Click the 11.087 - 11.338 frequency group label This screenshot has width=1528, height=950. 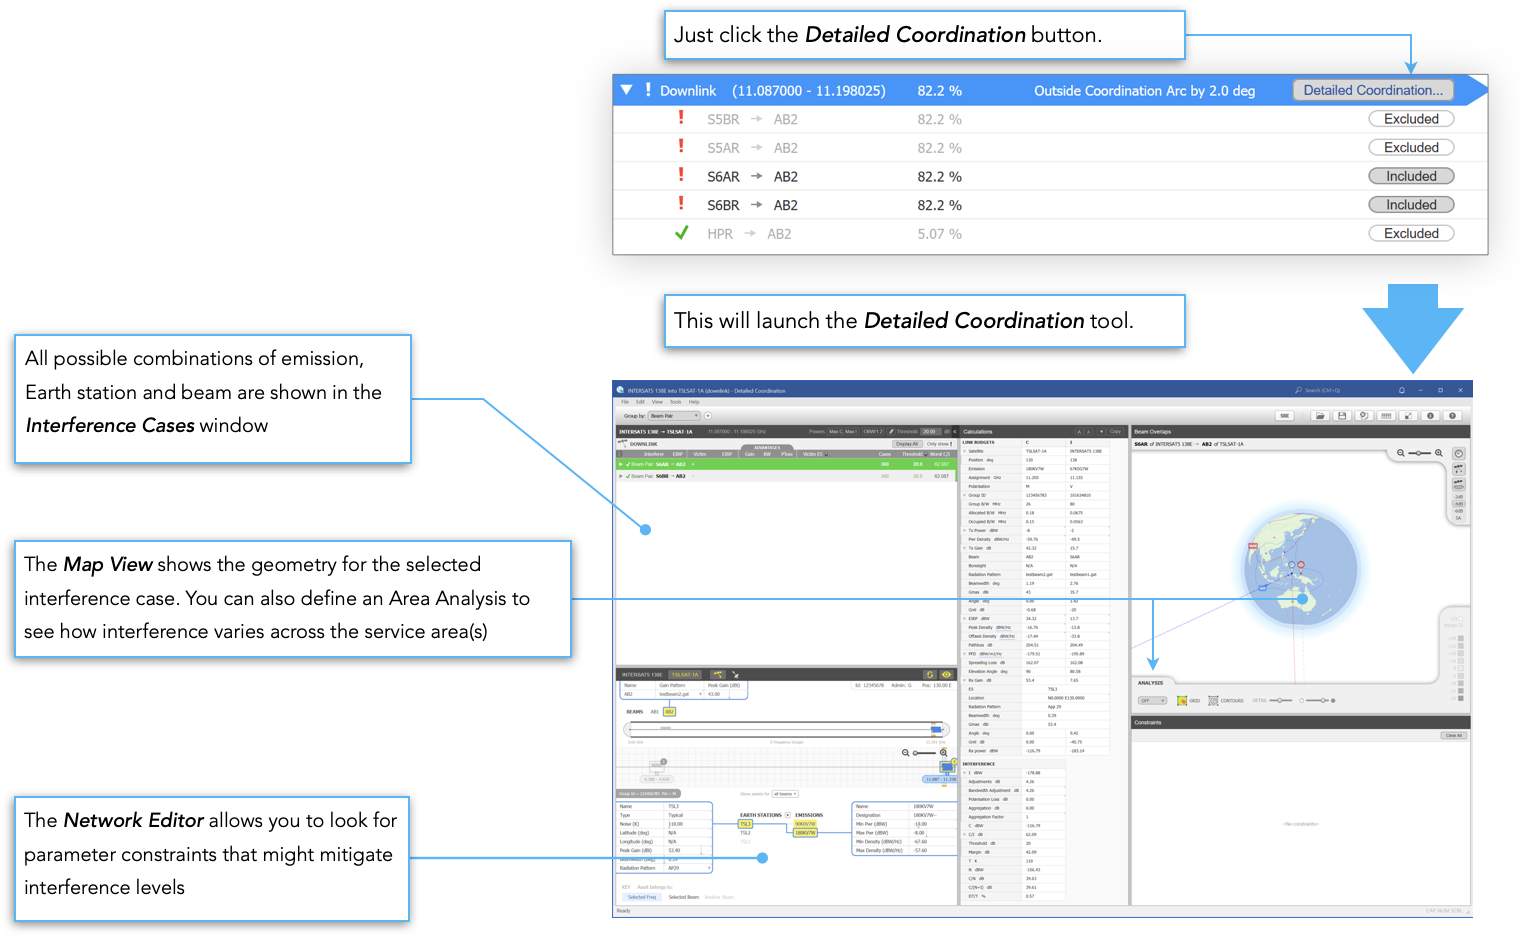942,779
